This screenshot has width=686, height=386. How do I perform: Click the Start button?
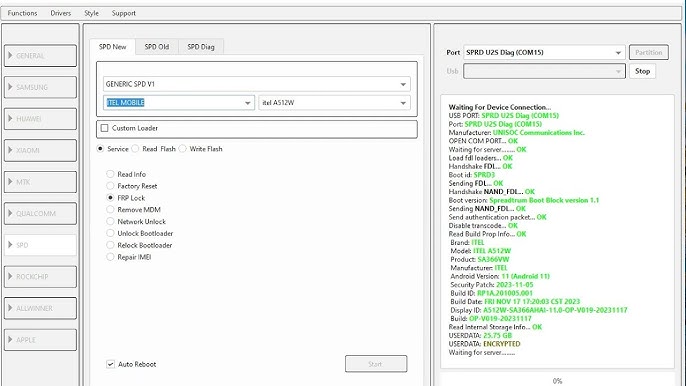pos(376,364)
